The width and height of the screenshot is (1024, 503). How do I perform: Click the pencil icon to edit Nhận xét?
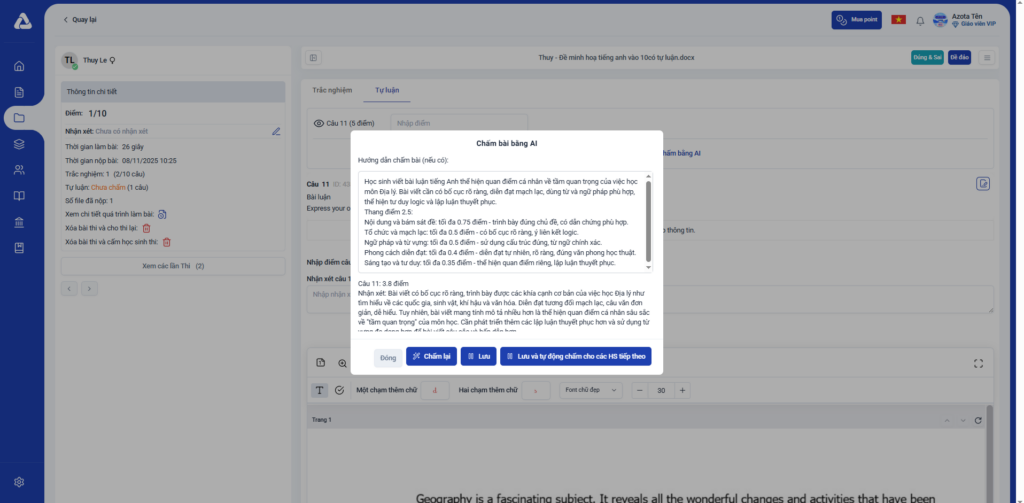(x=276, y=131)
